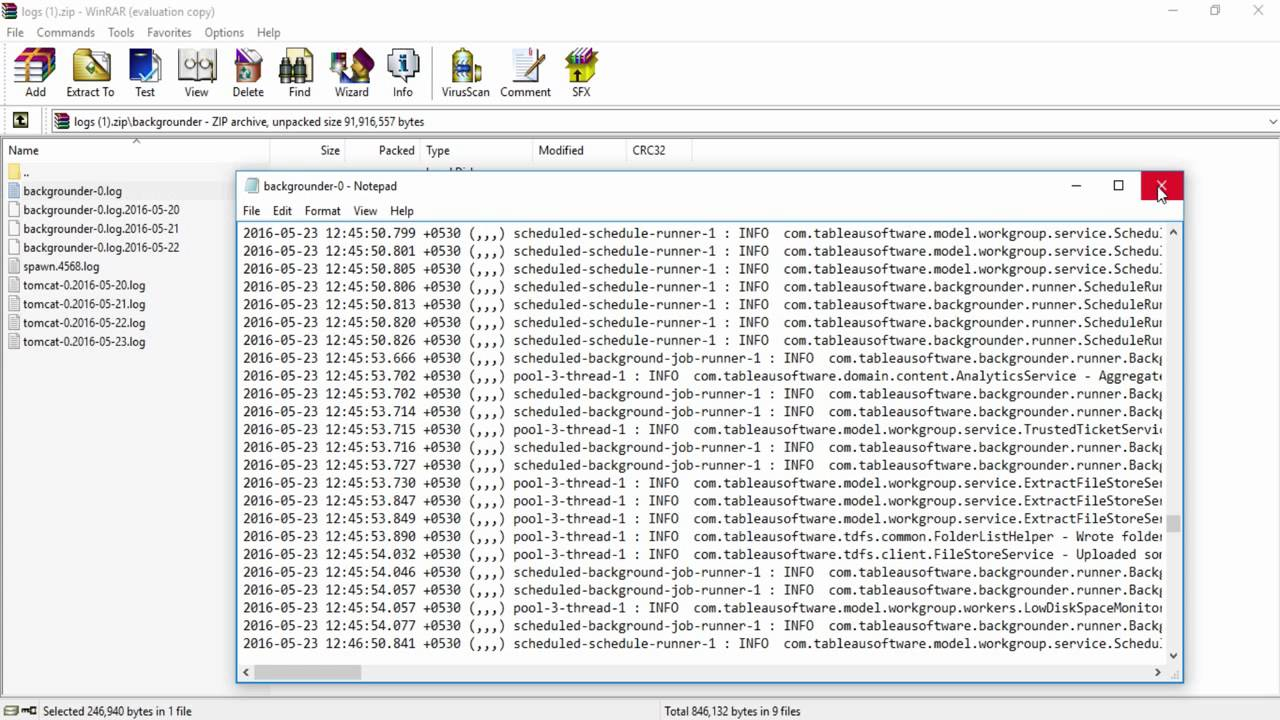The height and width of the screenshot is (720, 1280).
Task: Open the WinRAR Favorites menu
Action: tap(169, 32)
